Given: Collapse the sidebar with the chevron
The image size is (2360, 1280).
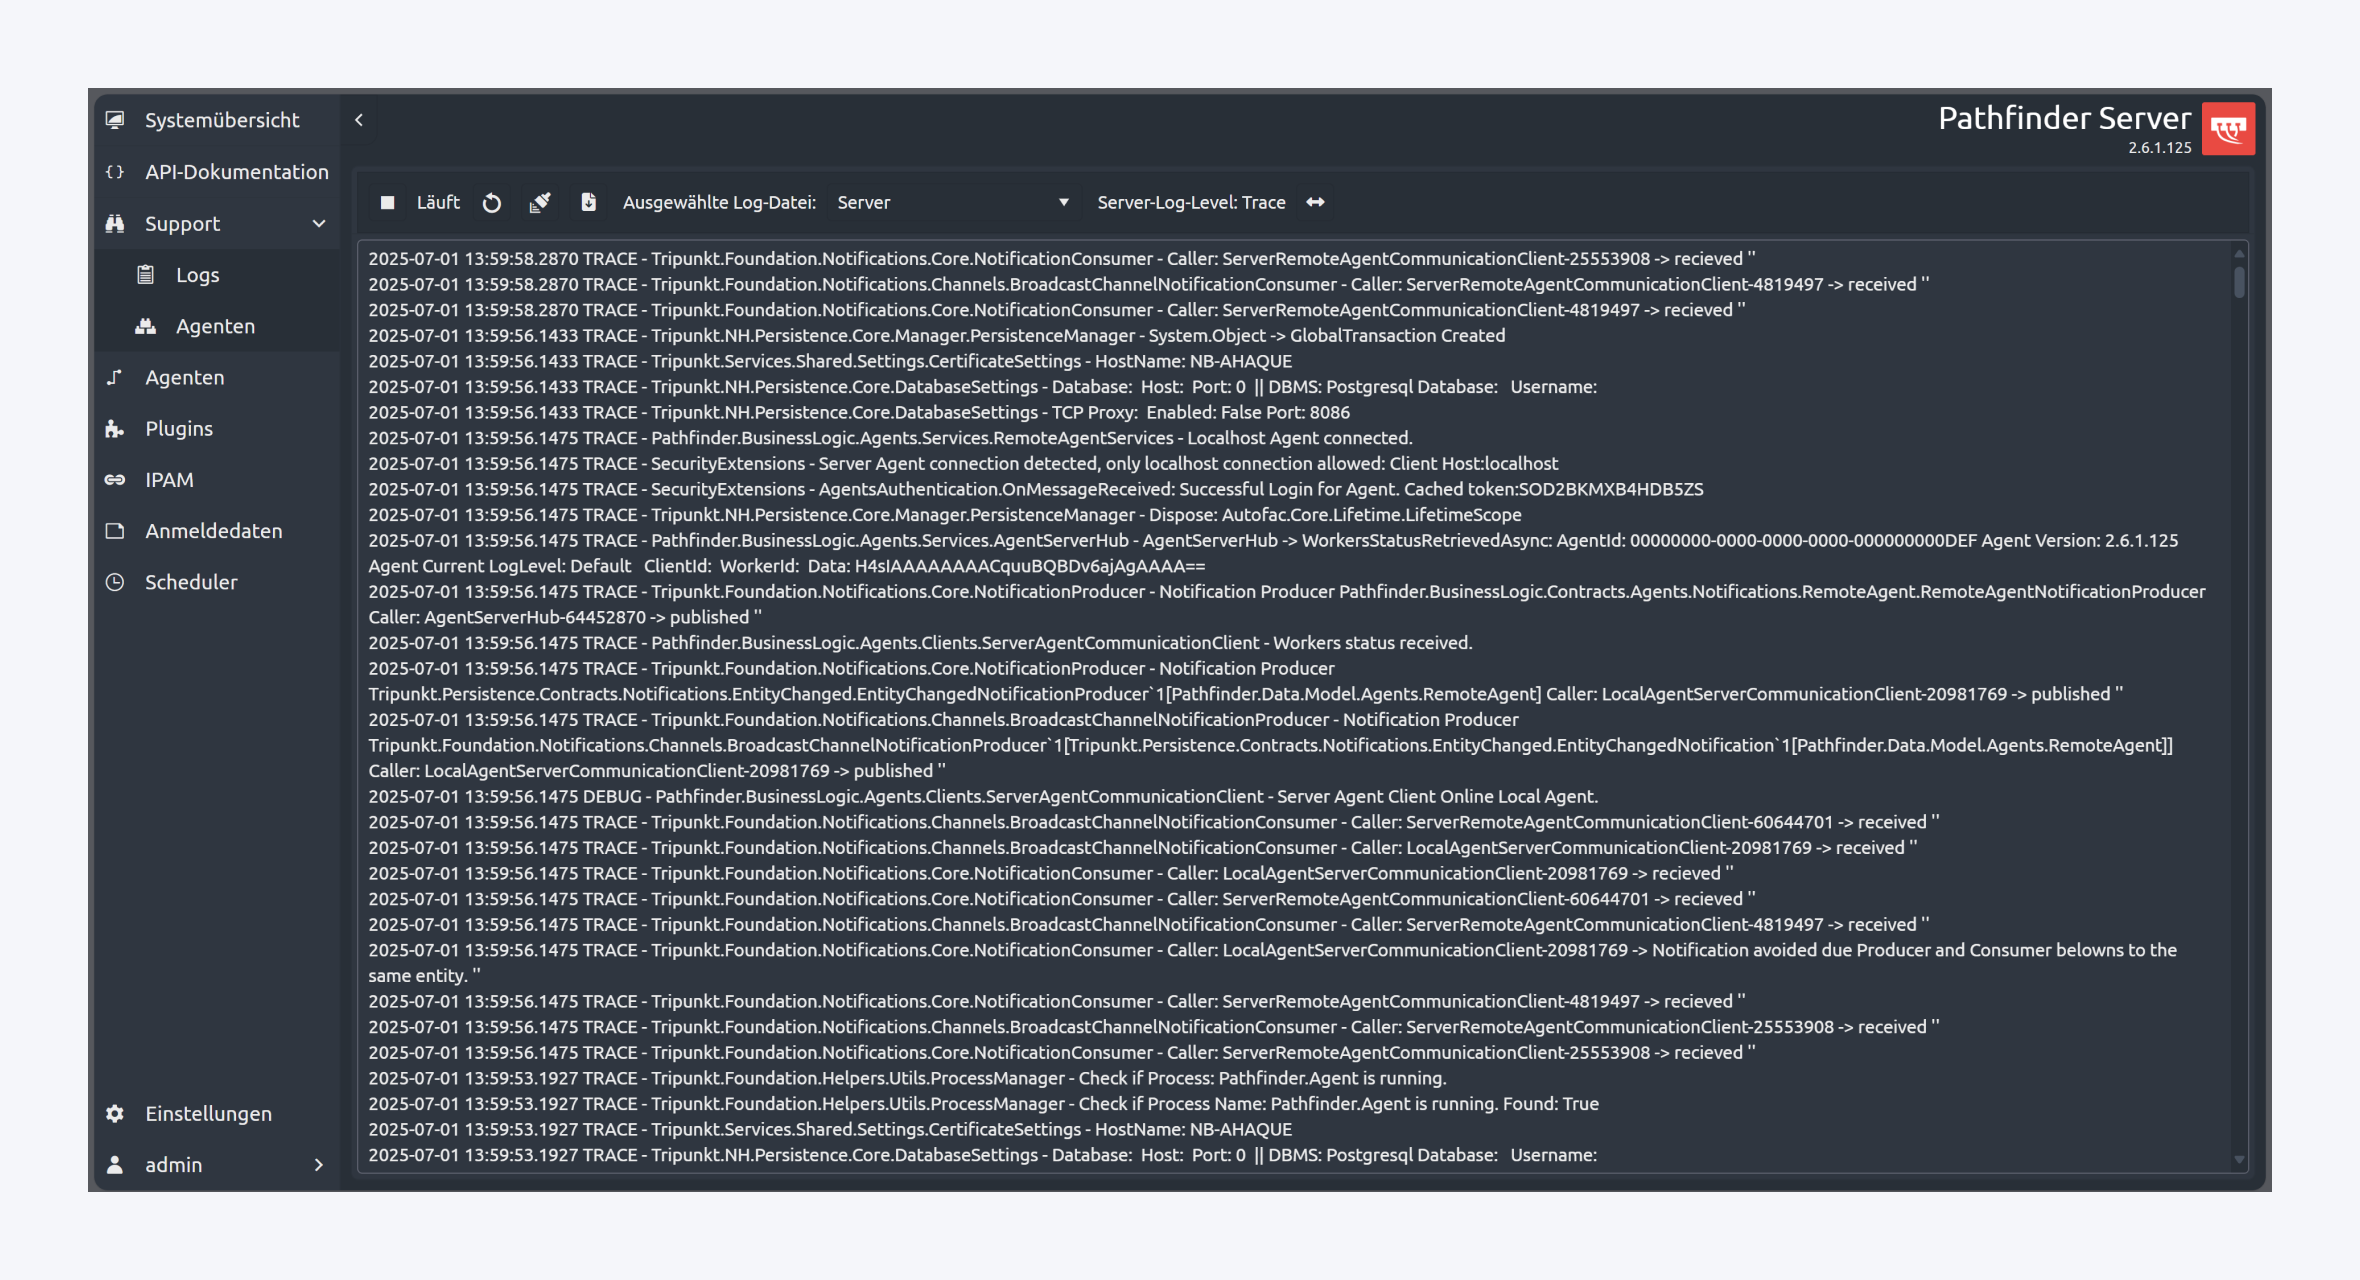Looking at the screenshot, I should click(359, 120).
